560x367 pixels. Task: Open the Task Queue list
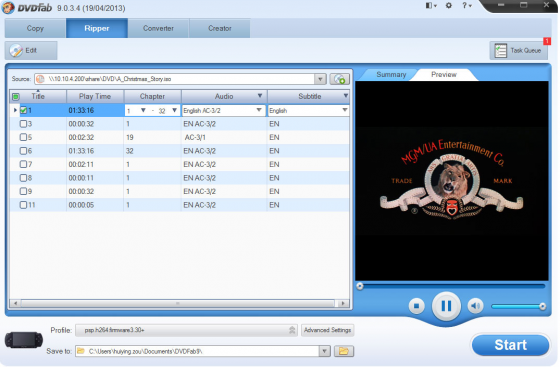[x=519, y=51]
